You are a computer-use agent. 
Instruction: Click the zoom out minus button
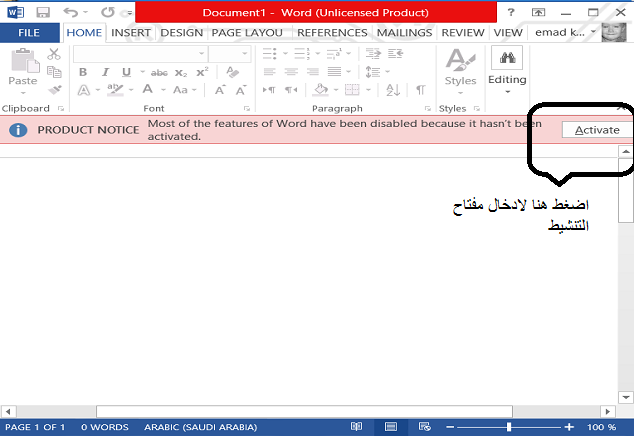(x=450, y=427)
